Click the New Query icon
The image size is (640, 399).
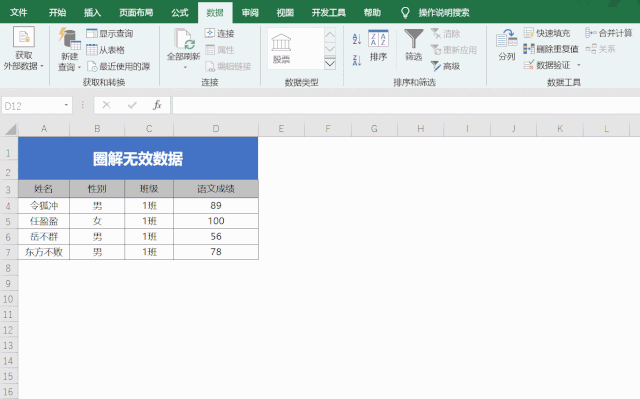click(x=69, y=40)
